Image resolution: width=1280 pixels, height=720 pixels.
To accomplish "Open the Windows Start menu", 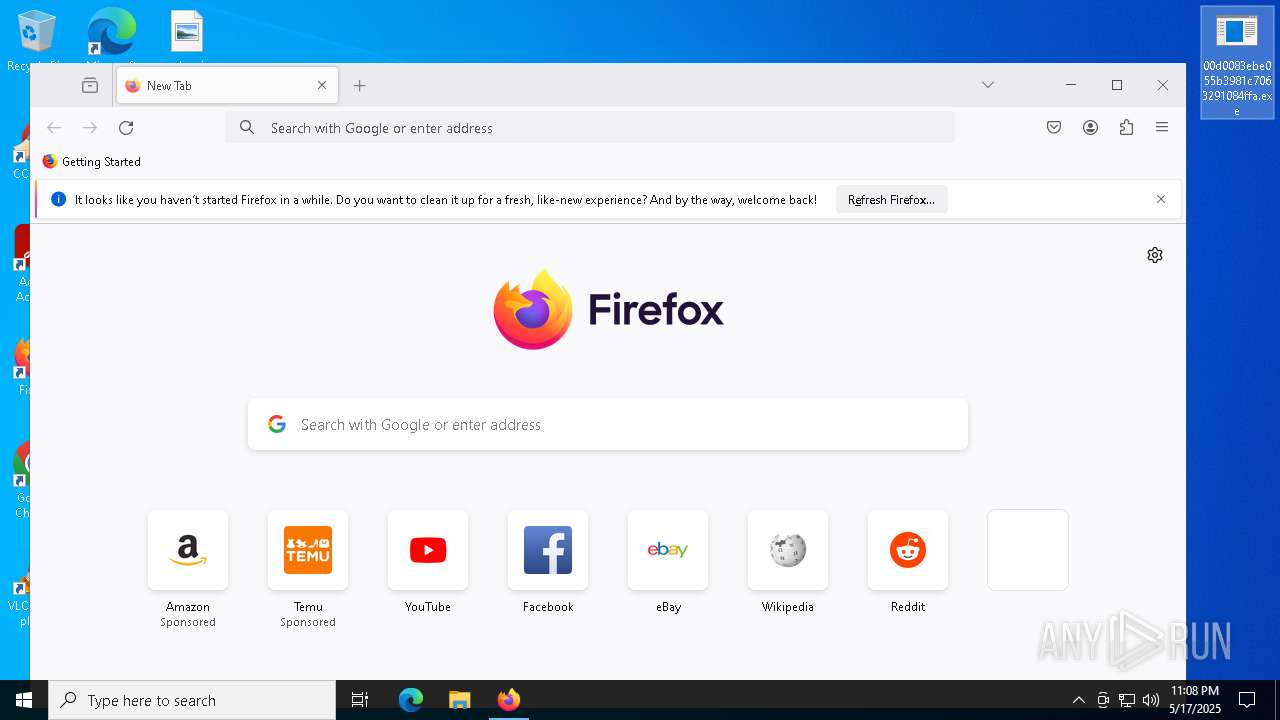I will (24, 700).
